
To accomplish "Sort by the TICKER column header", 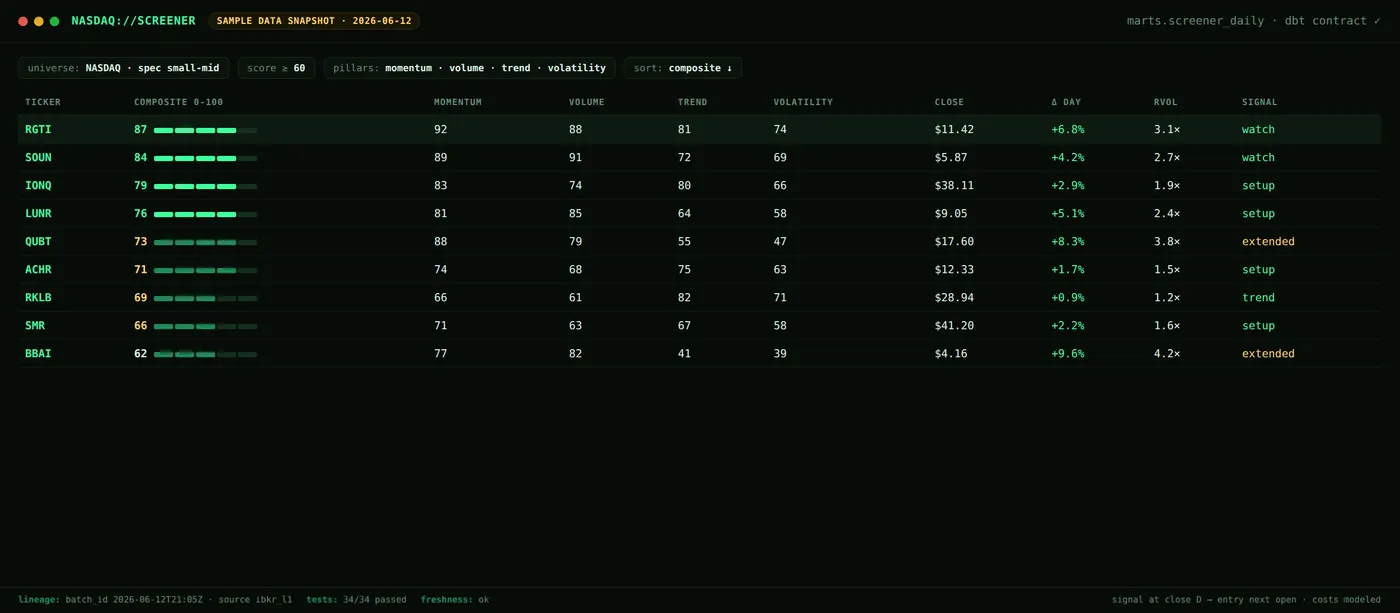I will point(43,102).
